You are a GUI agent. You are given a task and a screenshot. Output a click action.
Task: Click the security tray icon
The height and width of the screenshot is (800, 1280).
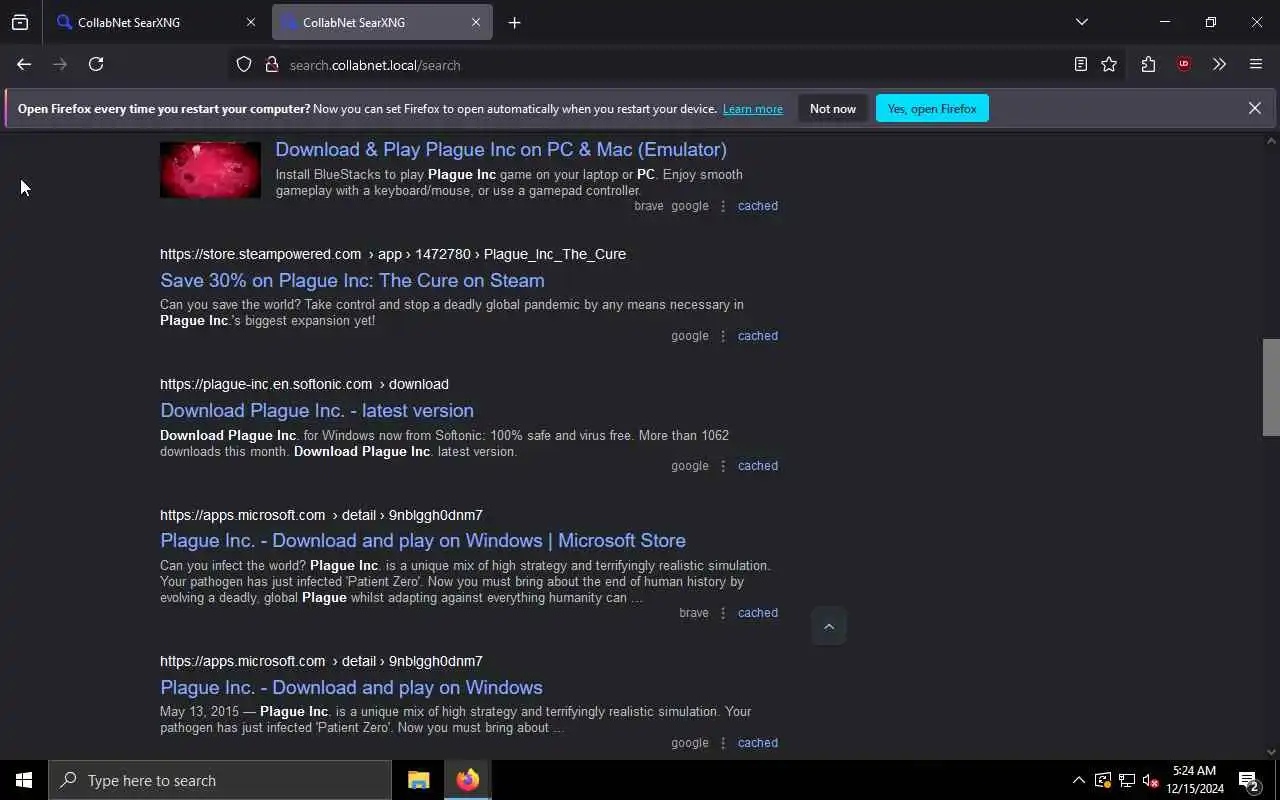[x=1102, y=780]
